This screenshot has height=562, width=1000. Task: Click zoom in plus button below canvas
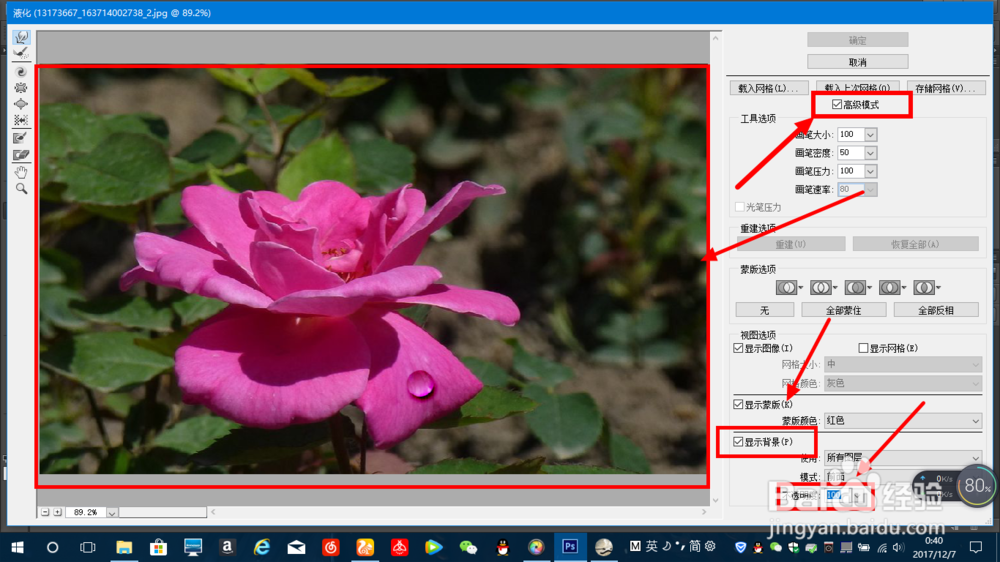[x=57, y=512]
